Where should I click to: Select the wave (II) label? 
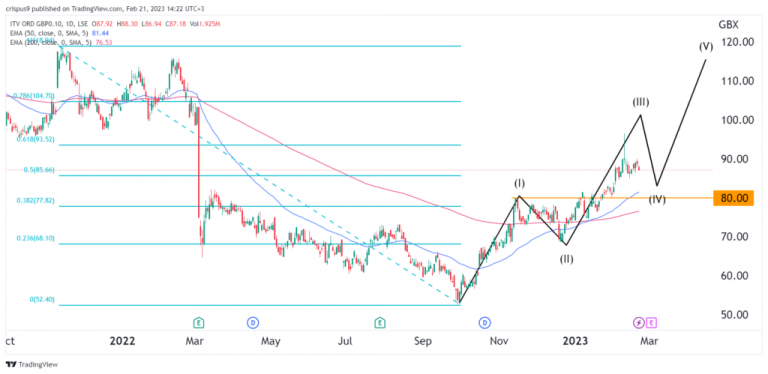(567, 259)
